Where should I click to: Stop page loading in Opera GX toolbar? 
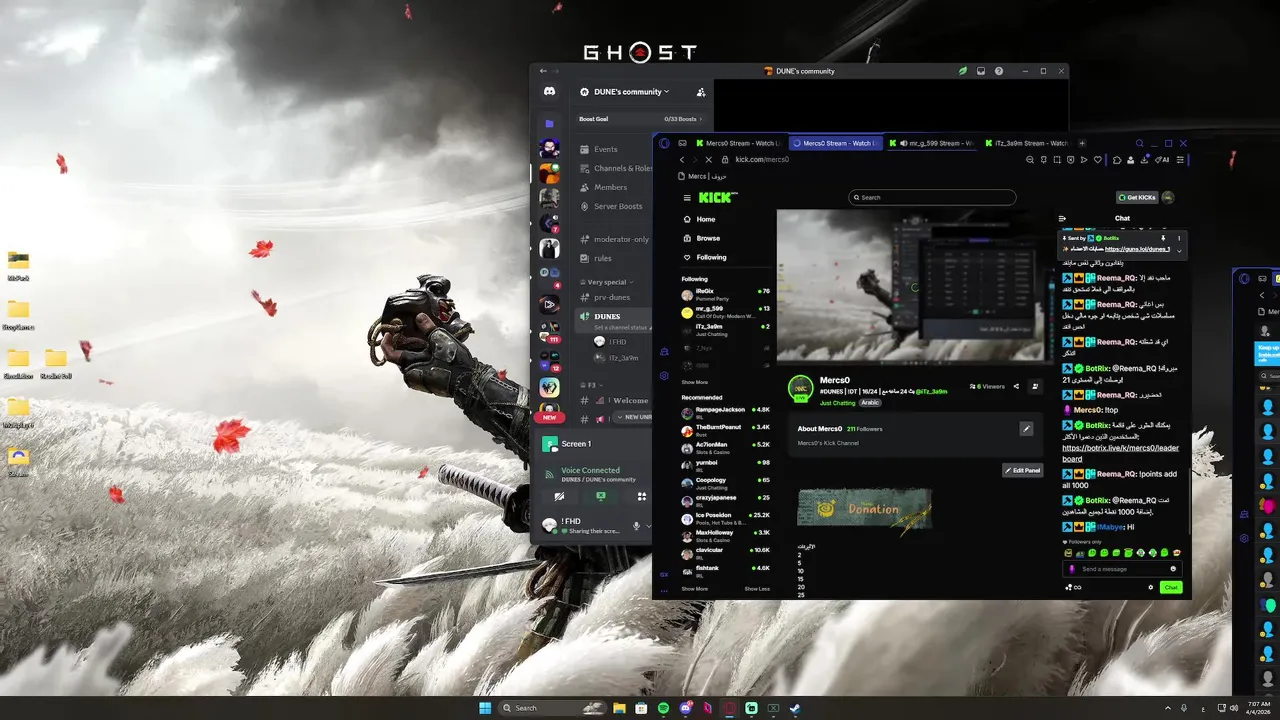click(x=708, y=159)
